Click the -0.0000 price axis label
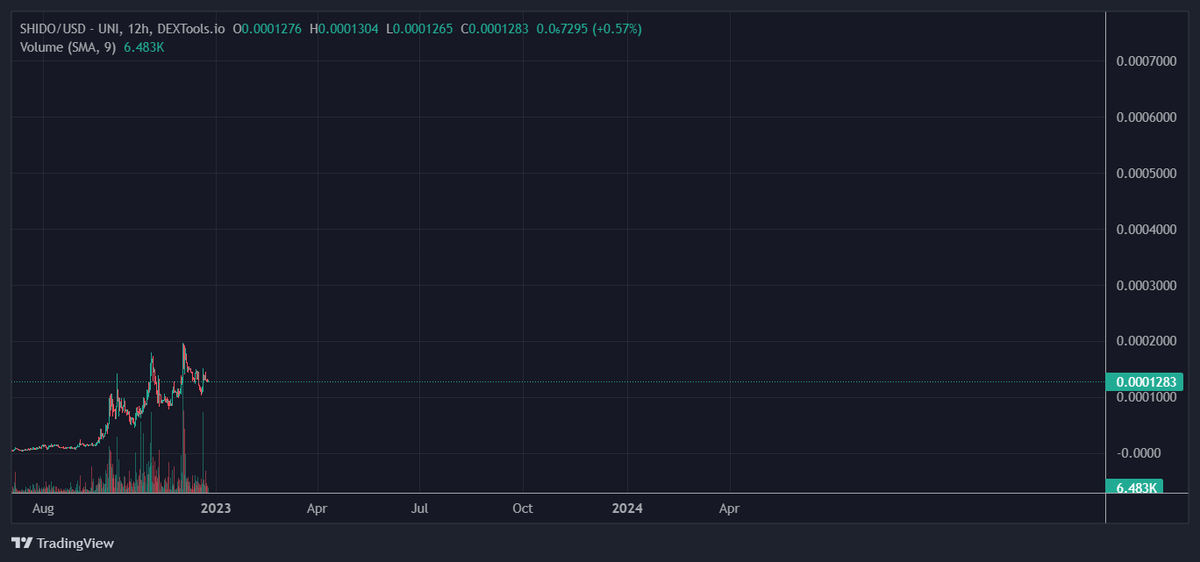 (1140, 453)
